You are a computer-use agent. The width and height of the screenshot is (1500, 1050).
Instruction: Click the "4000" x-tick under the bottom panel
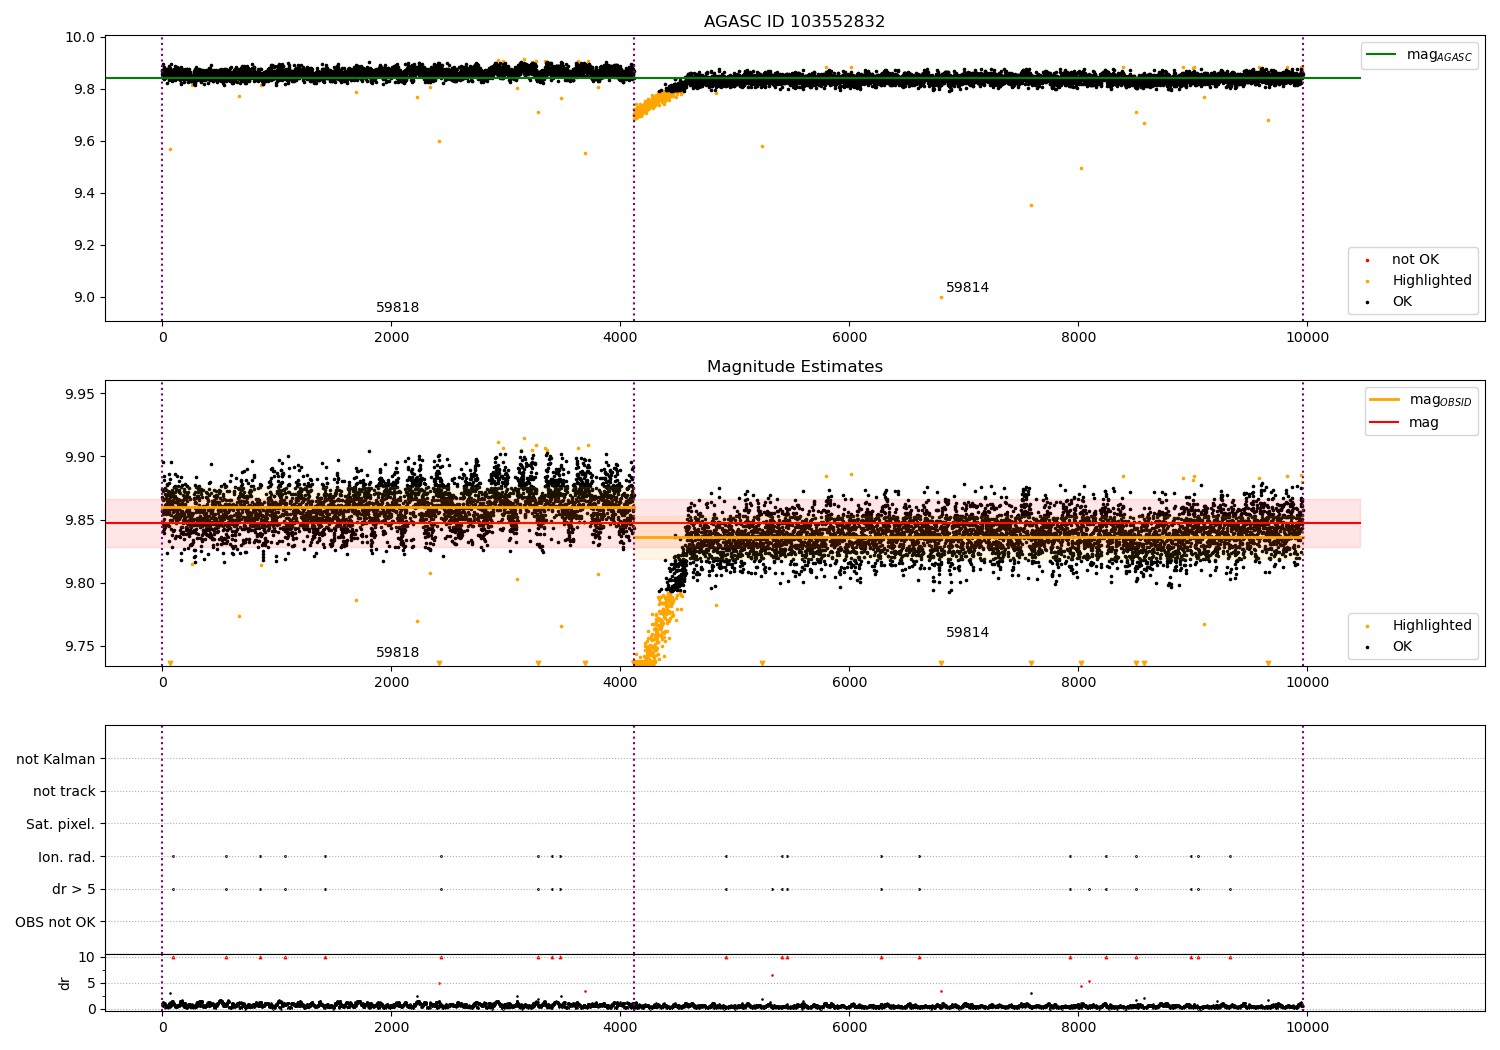620,1027
